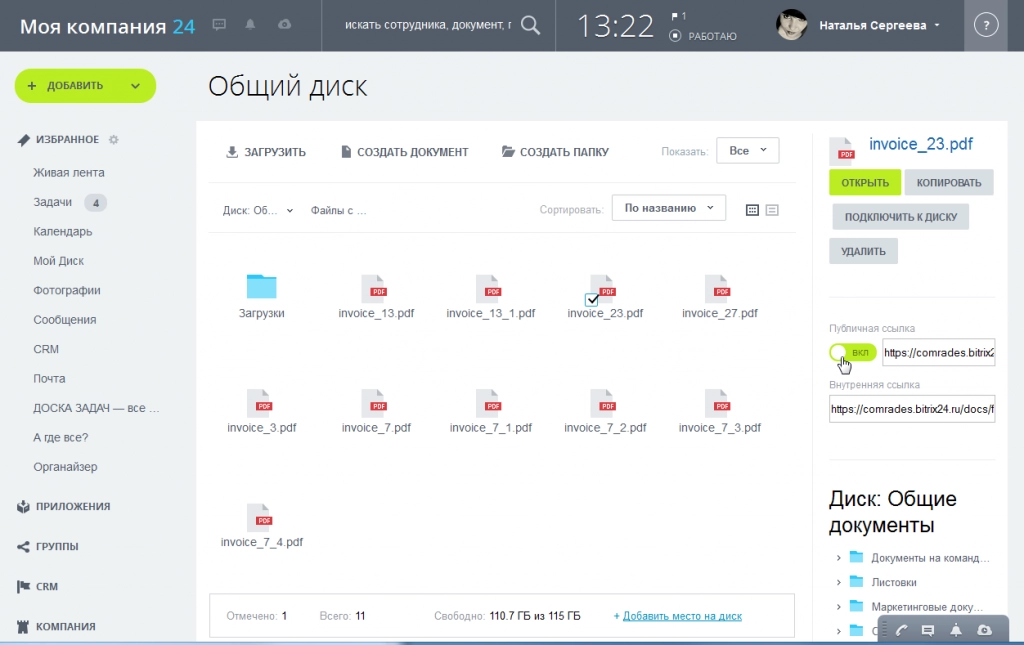The height and width of the screenshot is (645, 1024).
Task: Open the Показать 'Все' filter dropdown
Action: click(x=747, y=151)
